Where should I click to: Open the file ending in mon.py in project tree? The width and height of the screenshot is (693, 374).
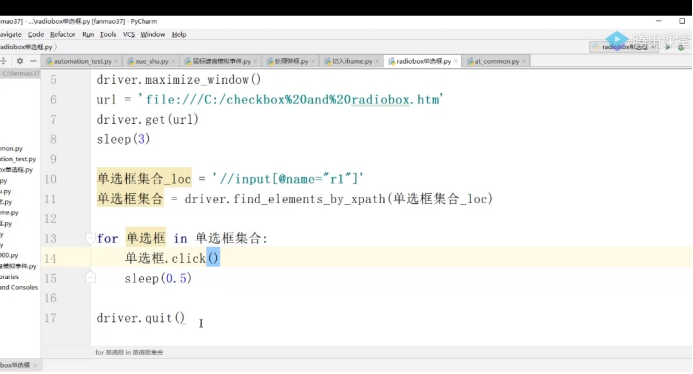11,149
